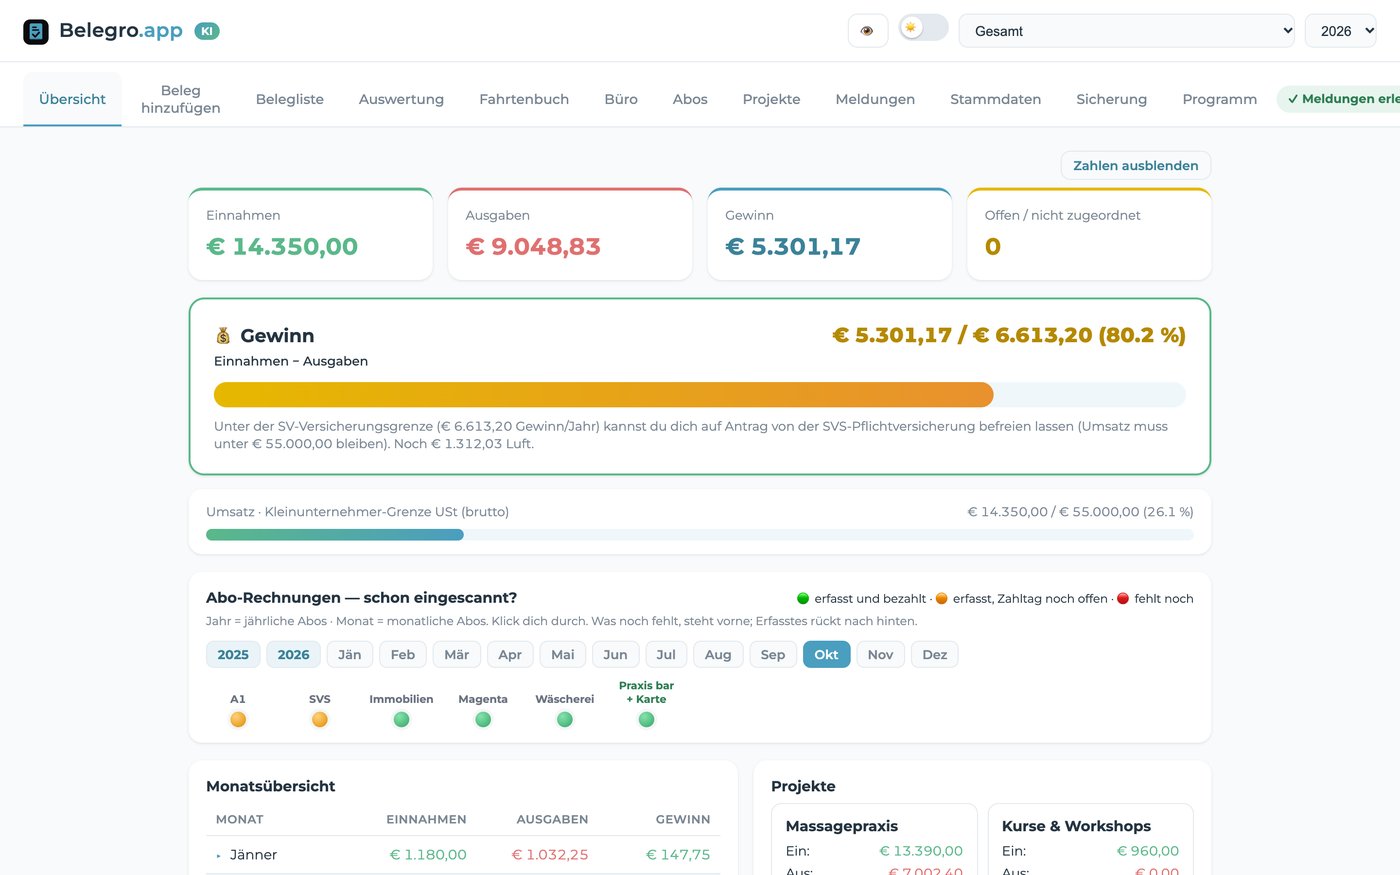Click the Praxis bar + Karte status dot

pos(646,719)
